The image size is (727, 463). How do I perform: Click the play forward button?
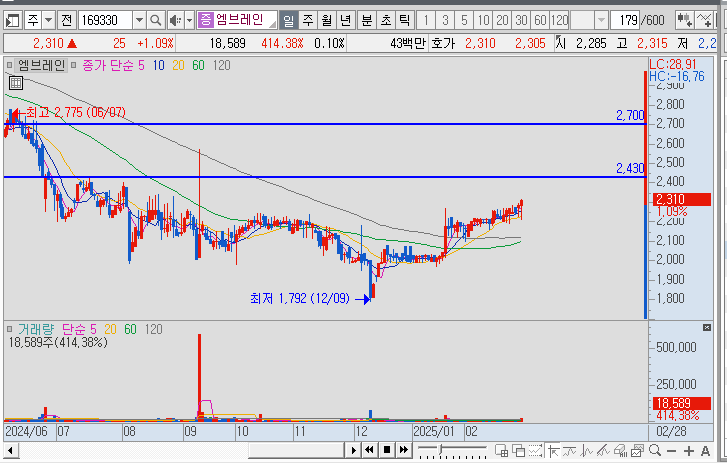353,450
